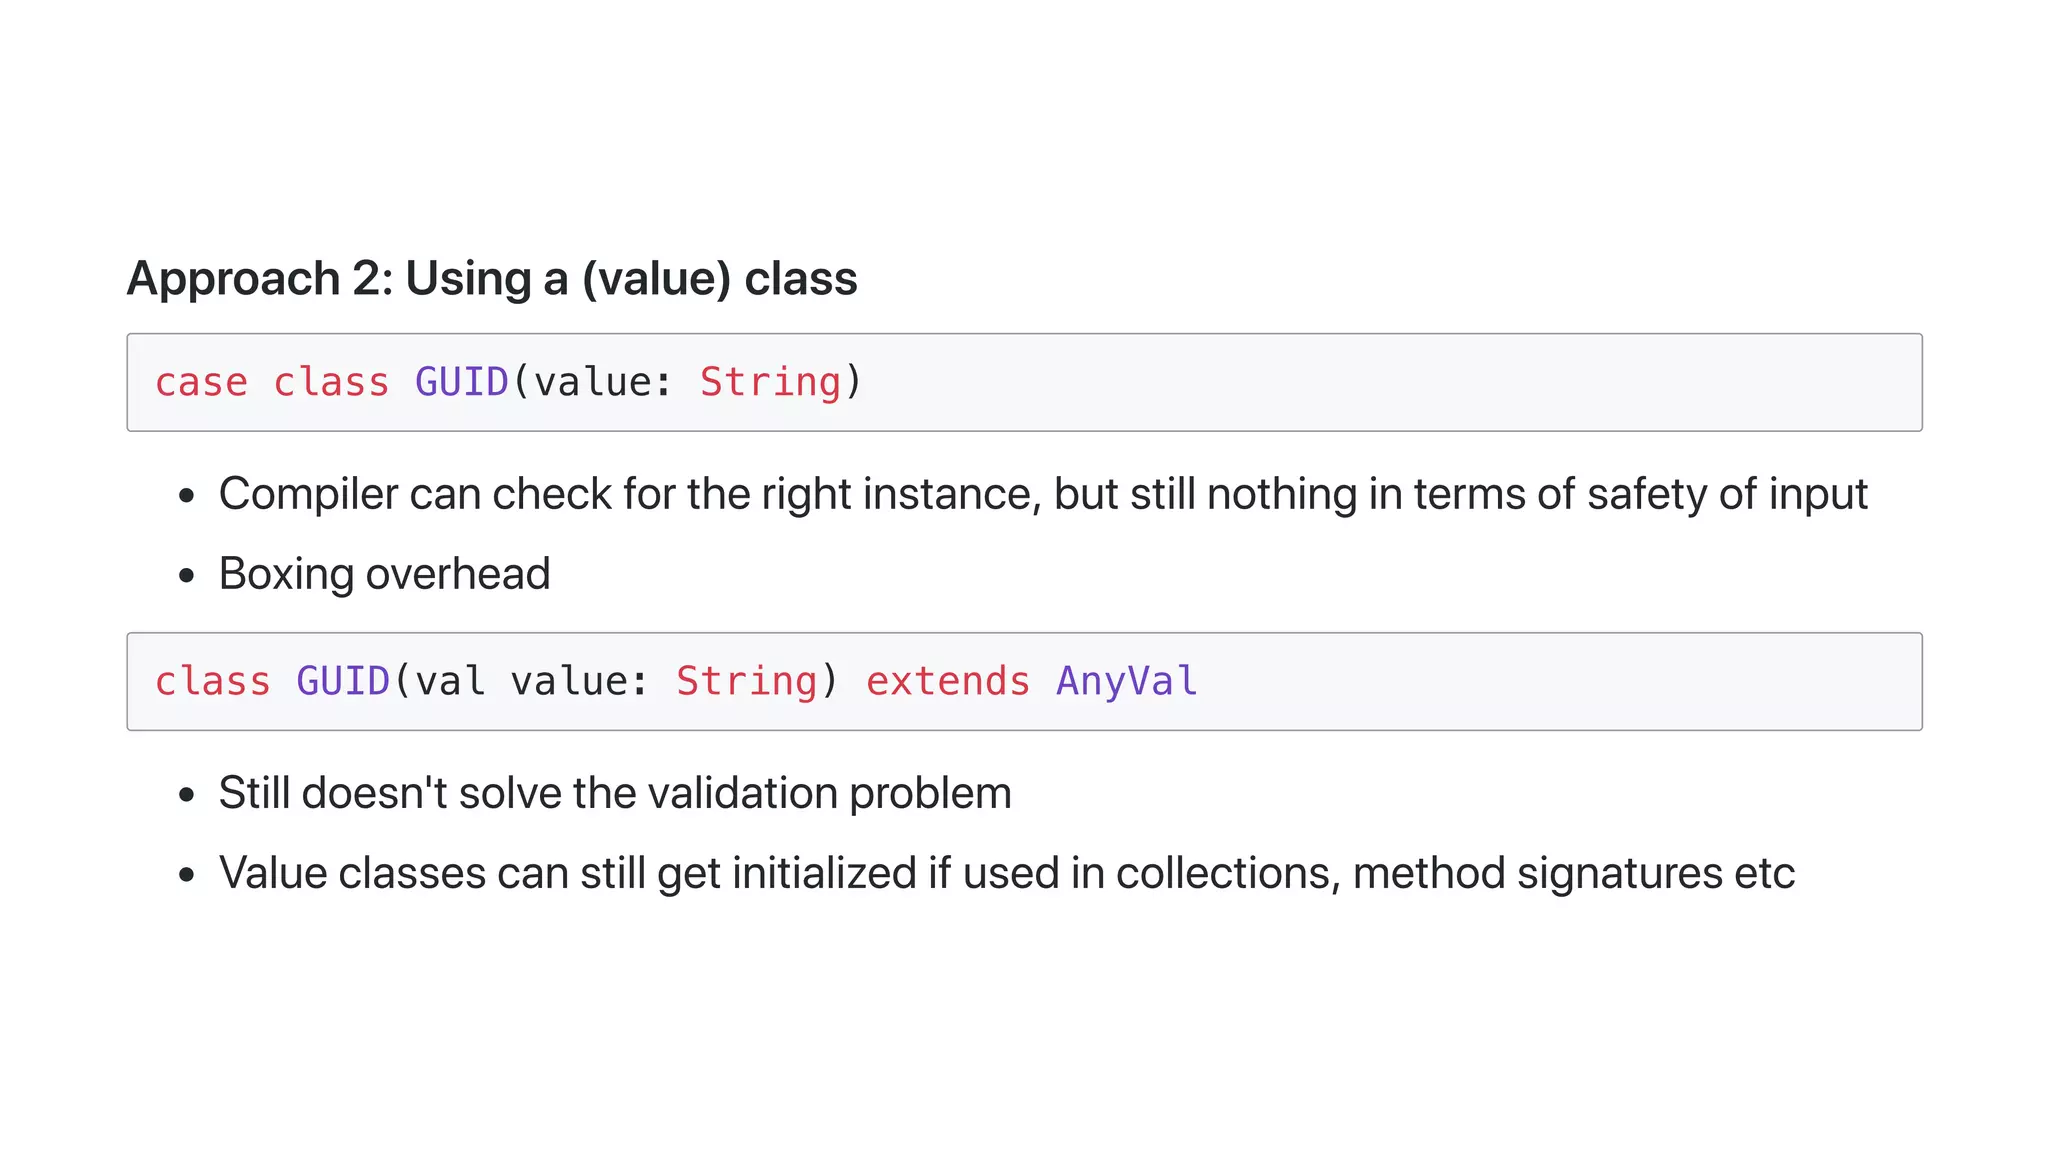
Task: Click the "Boxing overhead" bullet text
Action: 384,574
